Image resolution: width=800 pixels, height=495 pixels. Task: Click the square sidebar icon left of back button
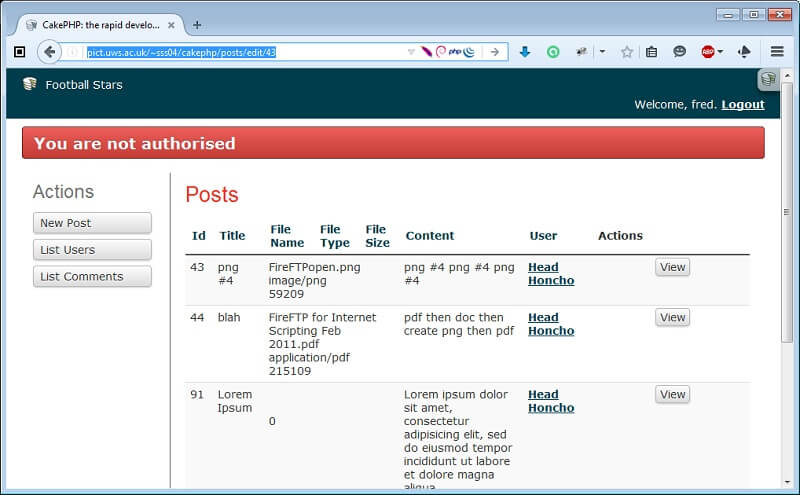pos(19,52)
